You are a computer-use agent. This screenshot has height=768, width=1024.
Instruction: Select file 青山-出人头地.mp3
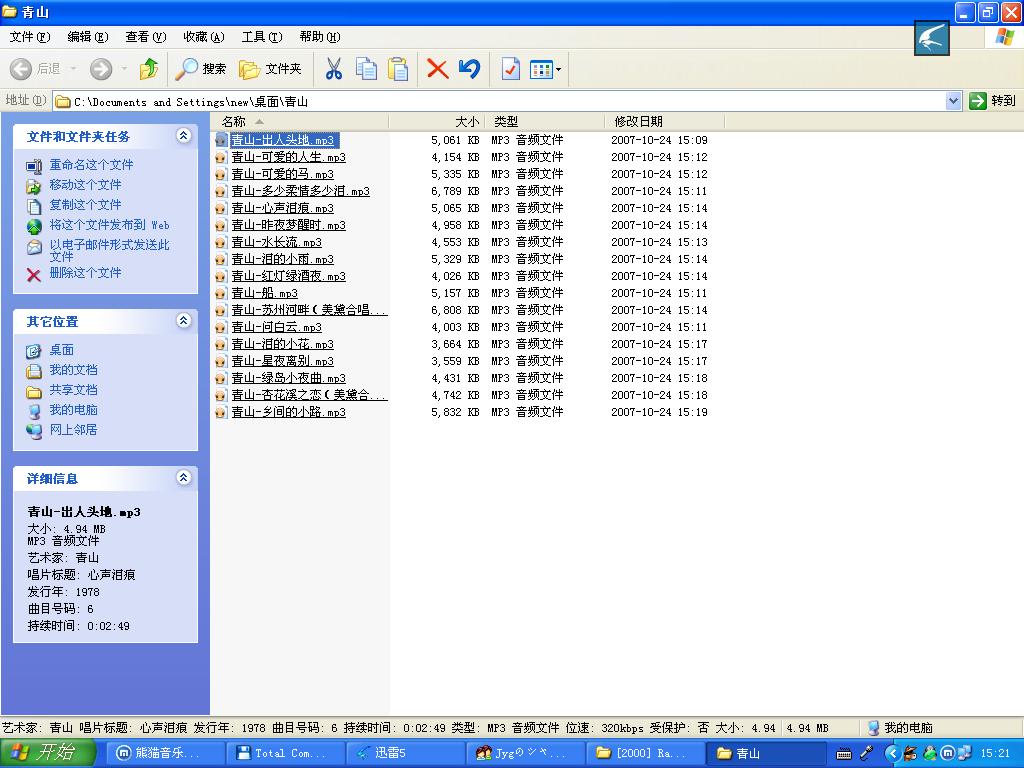coord(283,140)
